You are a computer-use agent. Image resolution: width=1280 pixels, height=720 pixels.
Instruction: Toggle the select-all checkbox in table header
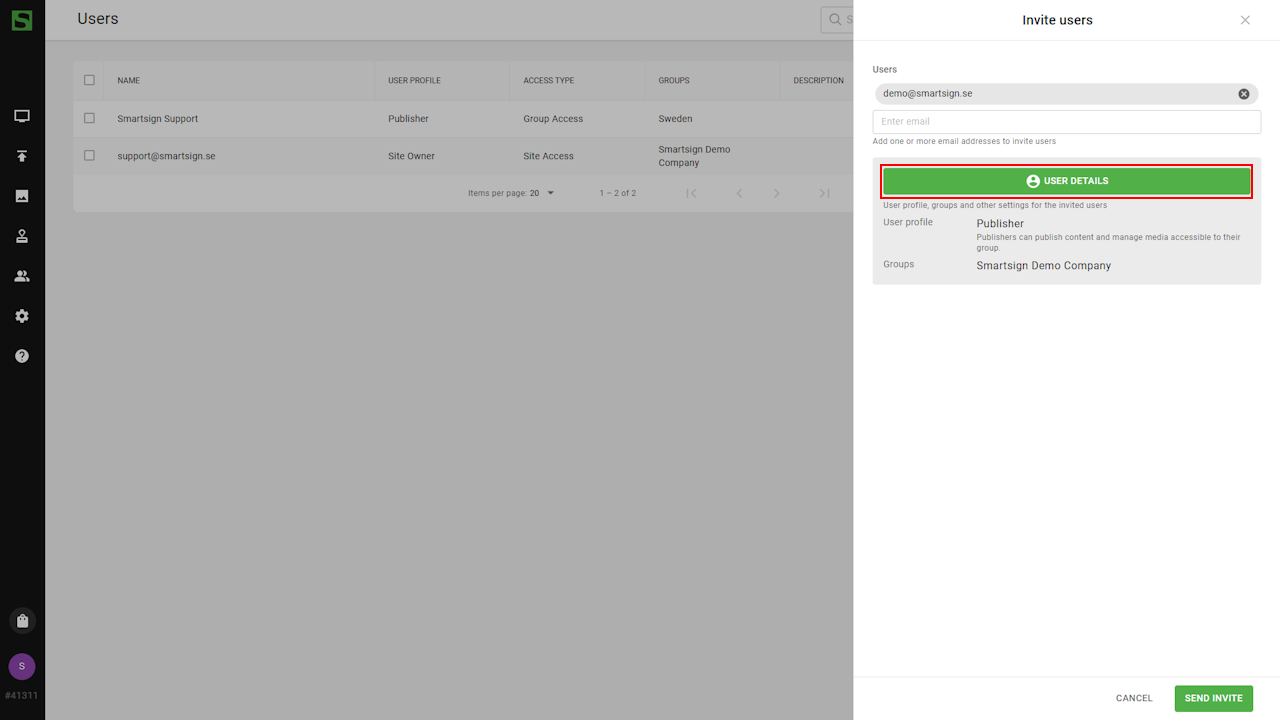(x=89, y=80)
